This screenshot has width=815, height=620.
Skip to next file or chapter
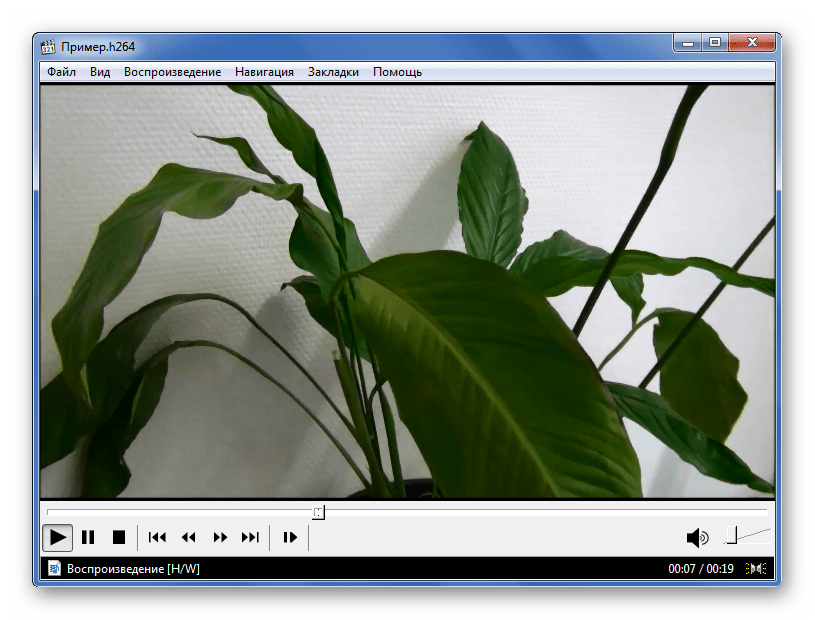pos(251,537)
